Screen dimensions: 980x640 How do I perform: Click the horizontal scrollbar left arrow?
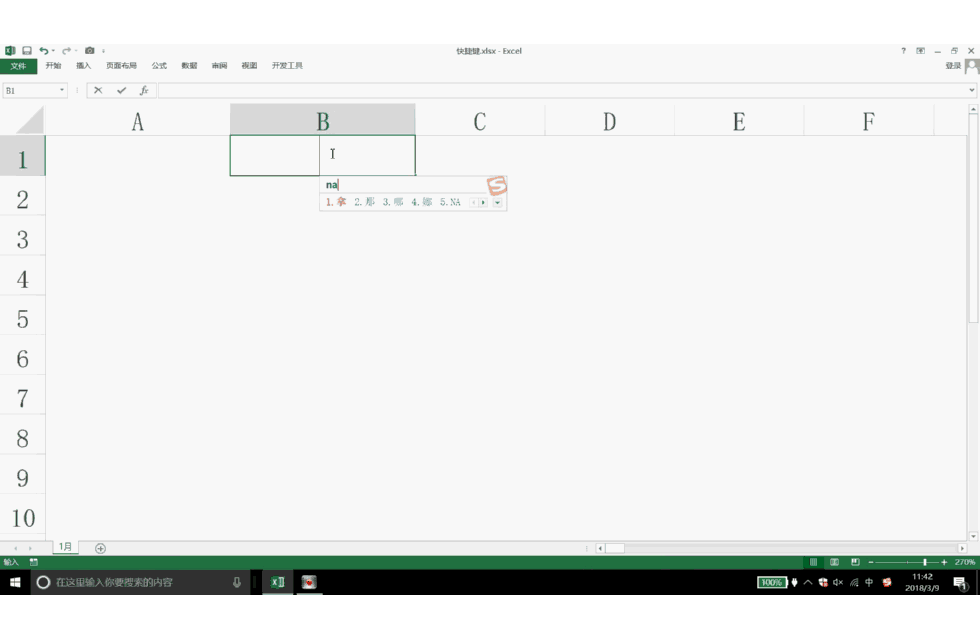click(600, 548)
